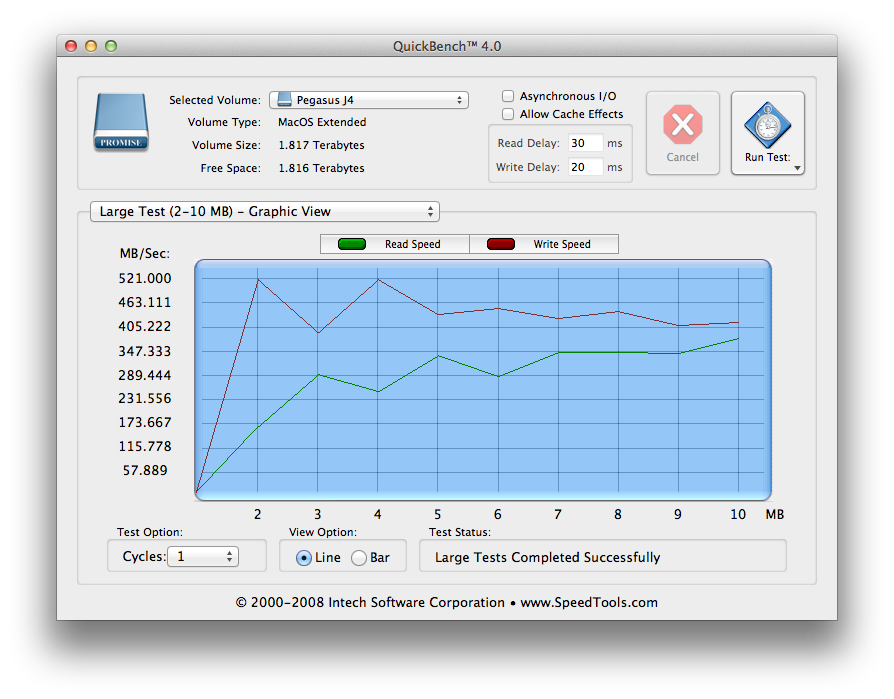
Task: Zoom the QuickBench window with green button
Action: coord(111,46)
